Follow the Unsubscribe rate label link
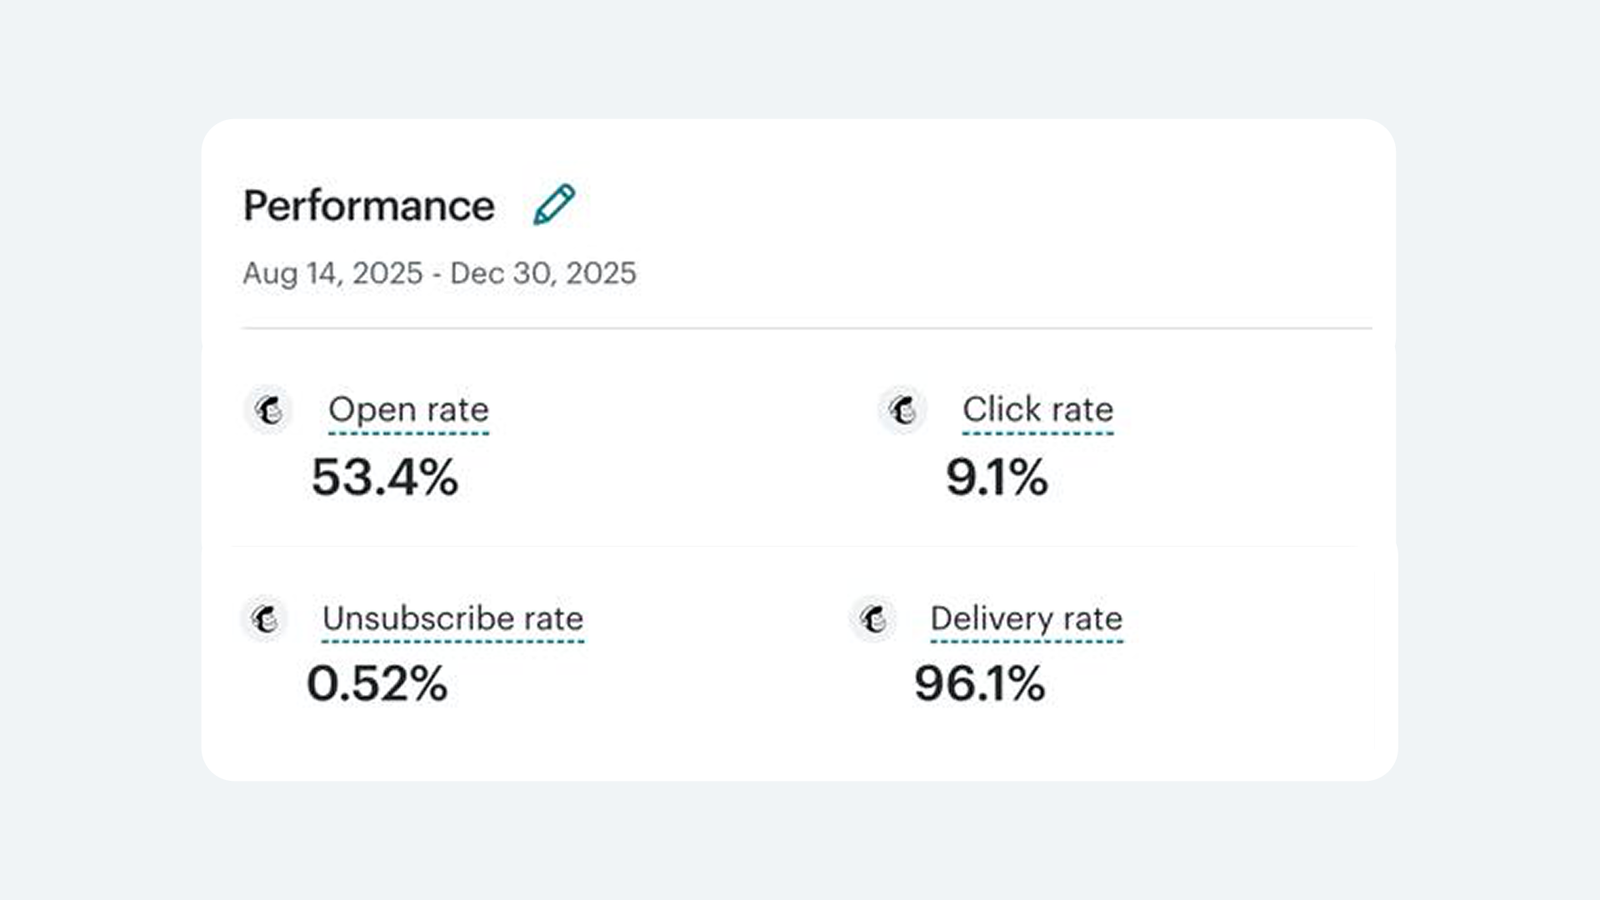The width and height of the screenshot is (1600, 900). pyautogui.click(x=452, y=619)
